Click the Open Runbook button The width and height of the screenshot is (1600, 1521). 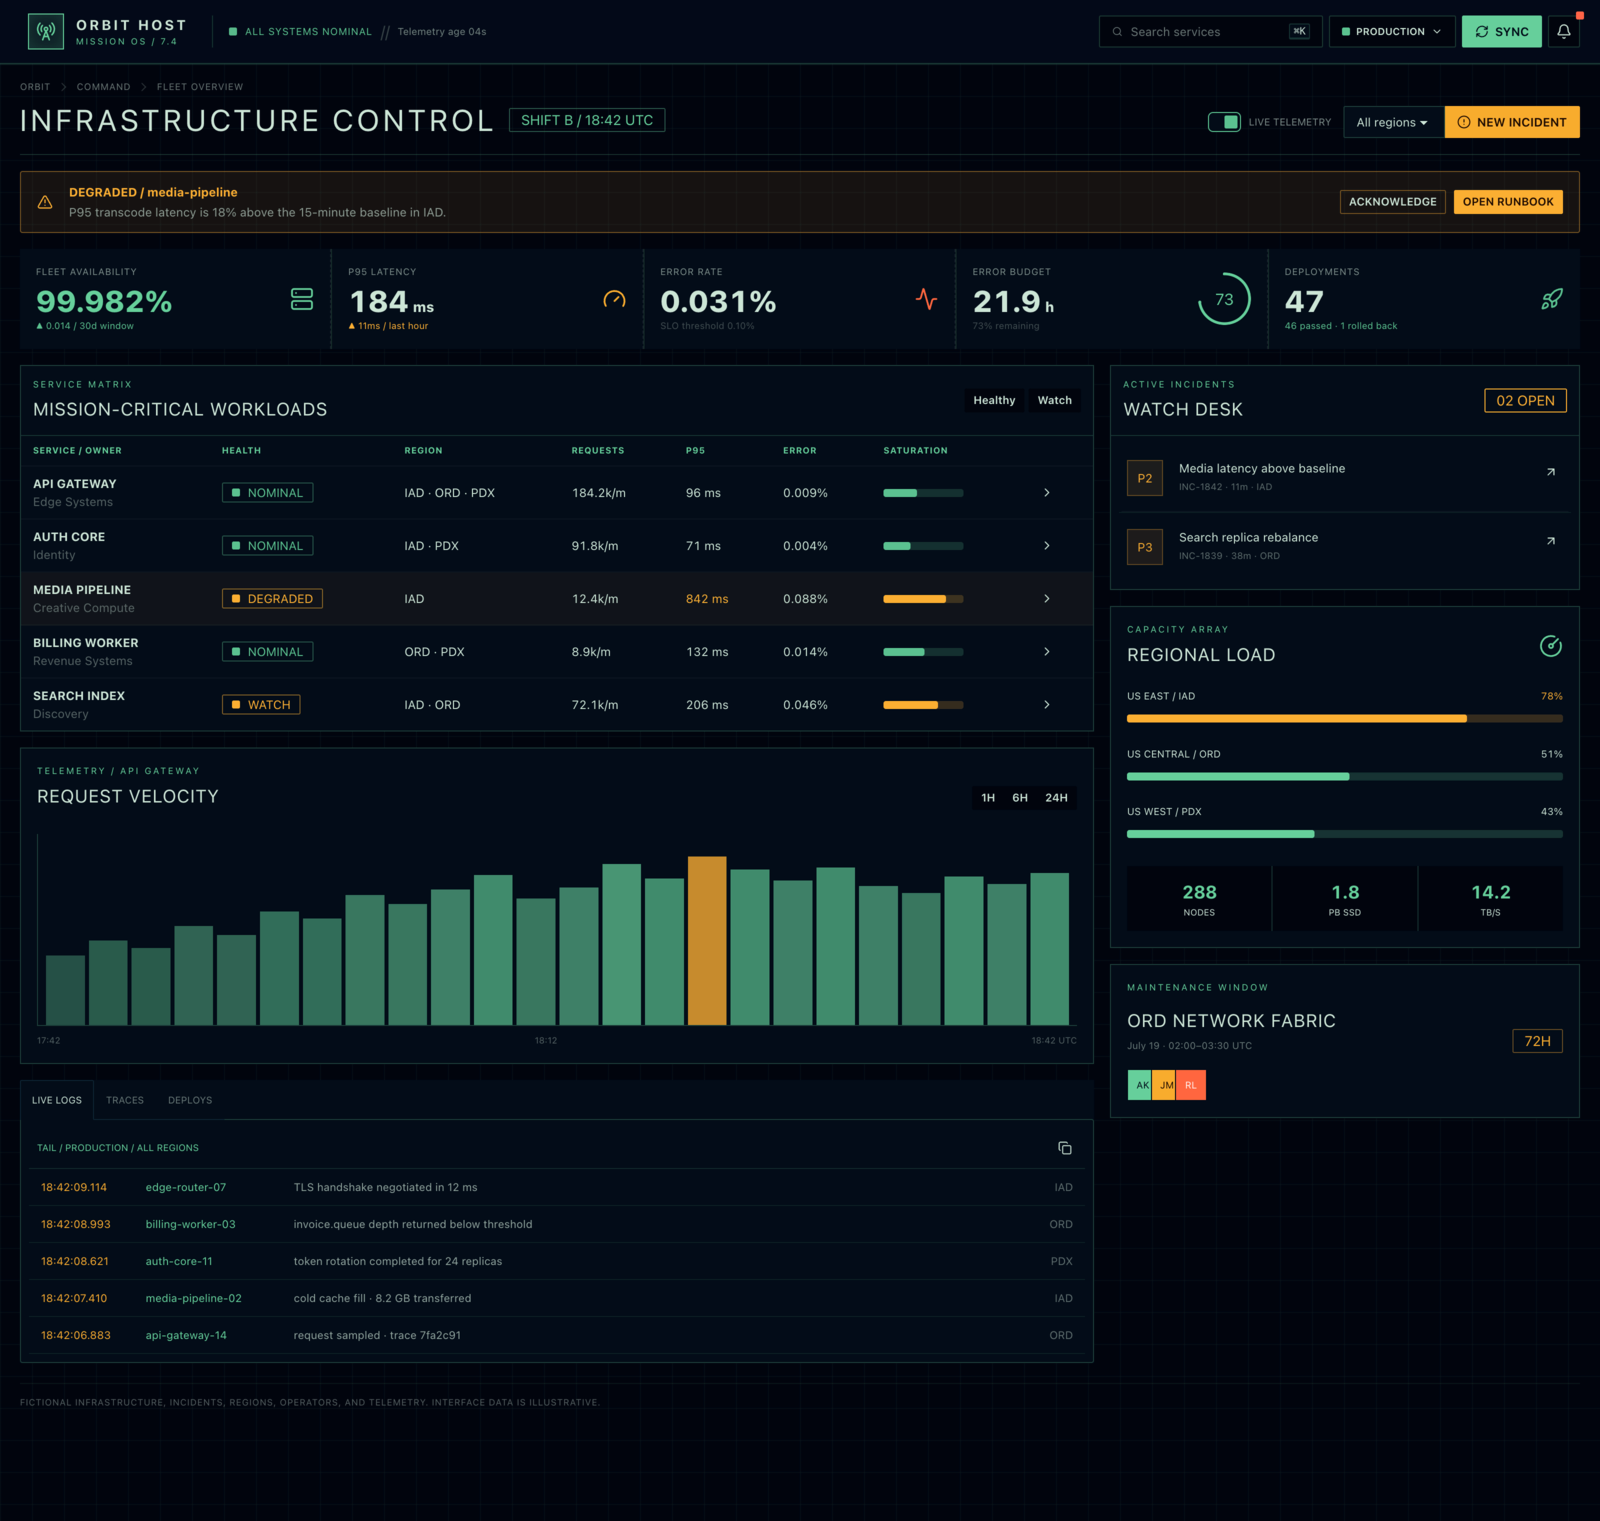(x=1508, y=202)
